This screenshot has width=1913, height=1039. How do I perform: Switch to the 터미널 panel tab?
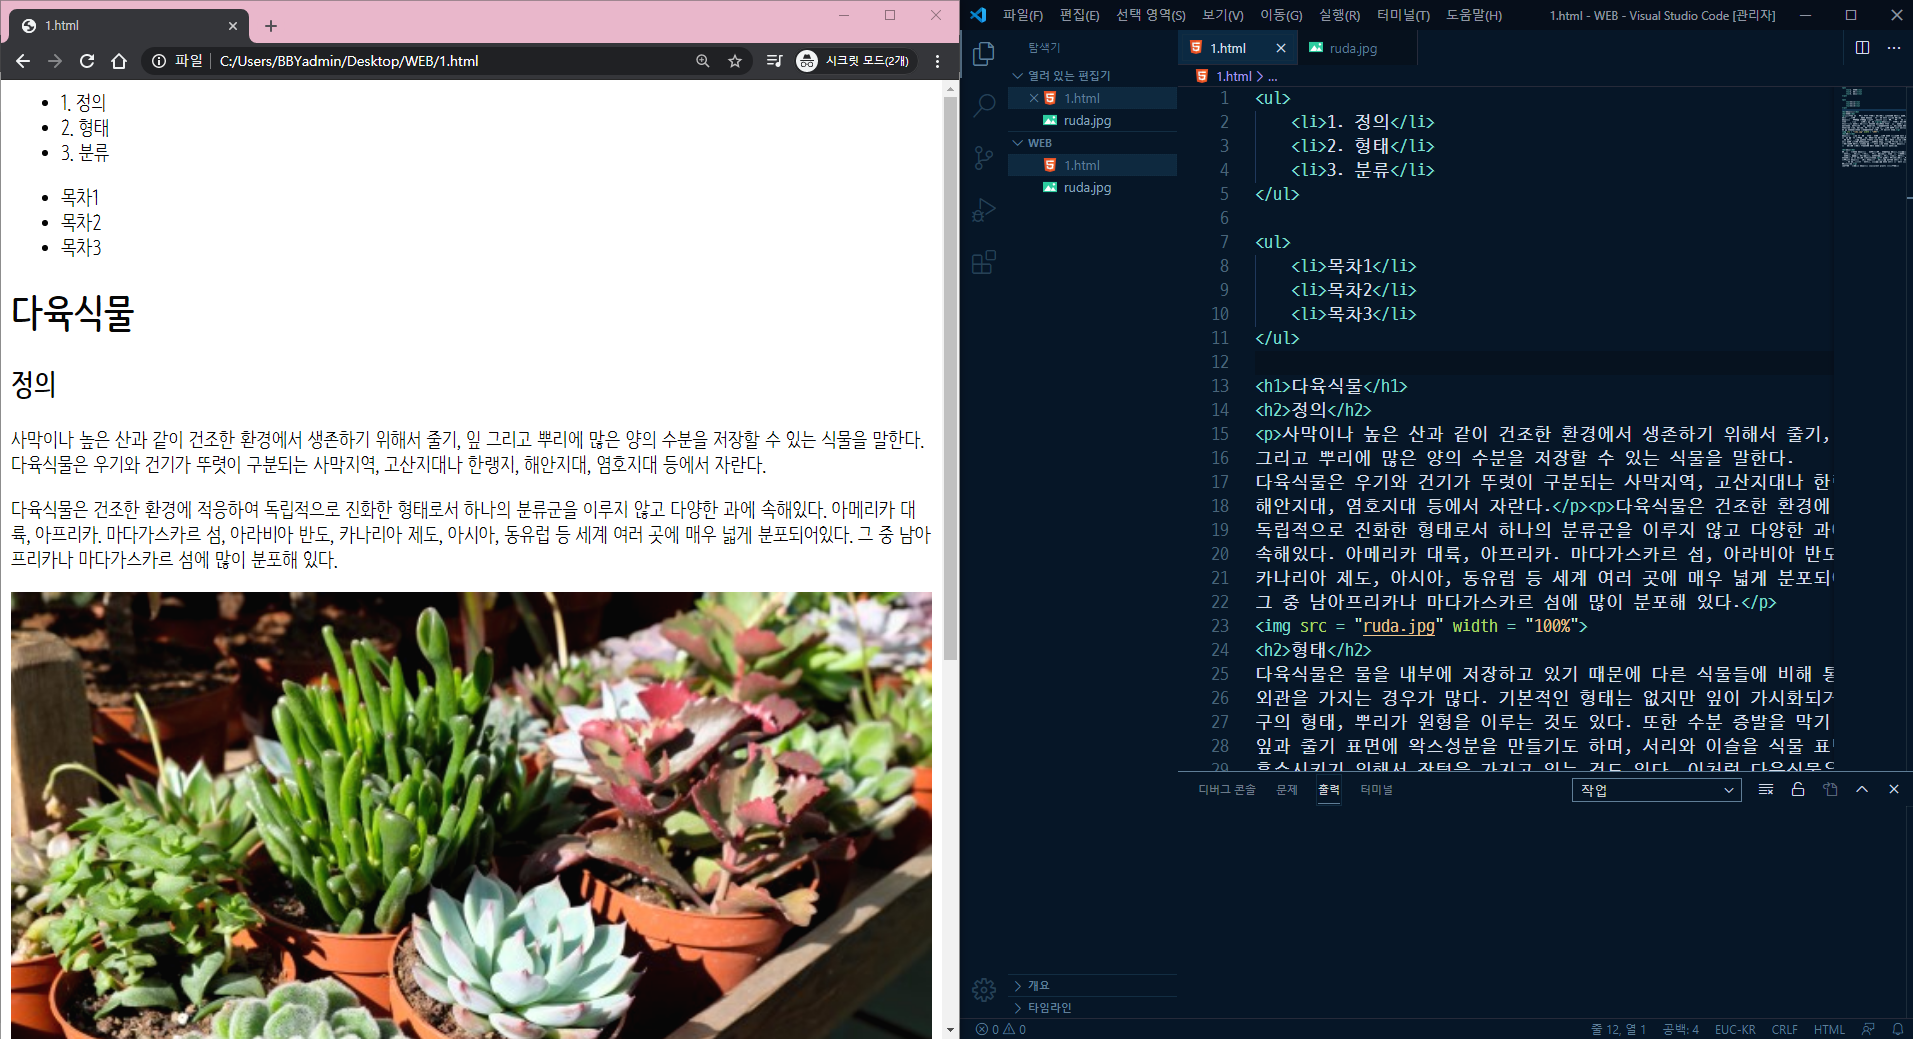click(1377, 790)
